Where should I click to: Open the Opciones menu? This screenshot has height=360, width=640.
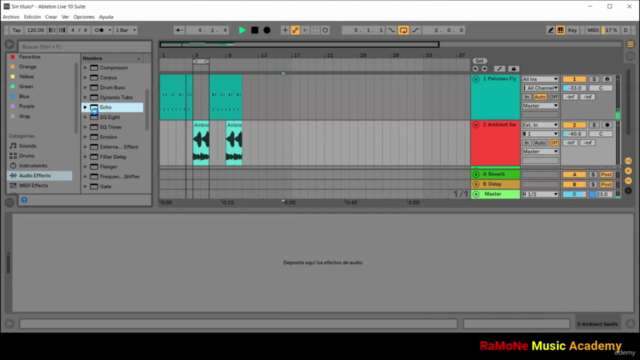coord(84,17)
